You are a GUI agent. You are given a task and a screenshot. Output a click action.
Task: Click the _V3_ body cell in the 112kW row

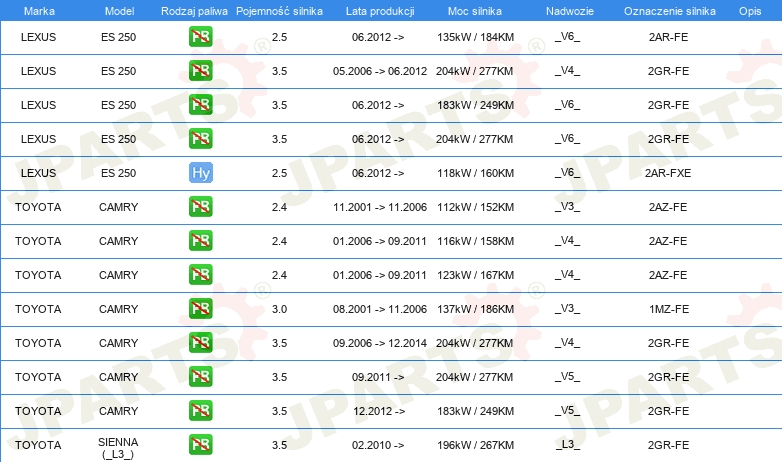[568, 207]
